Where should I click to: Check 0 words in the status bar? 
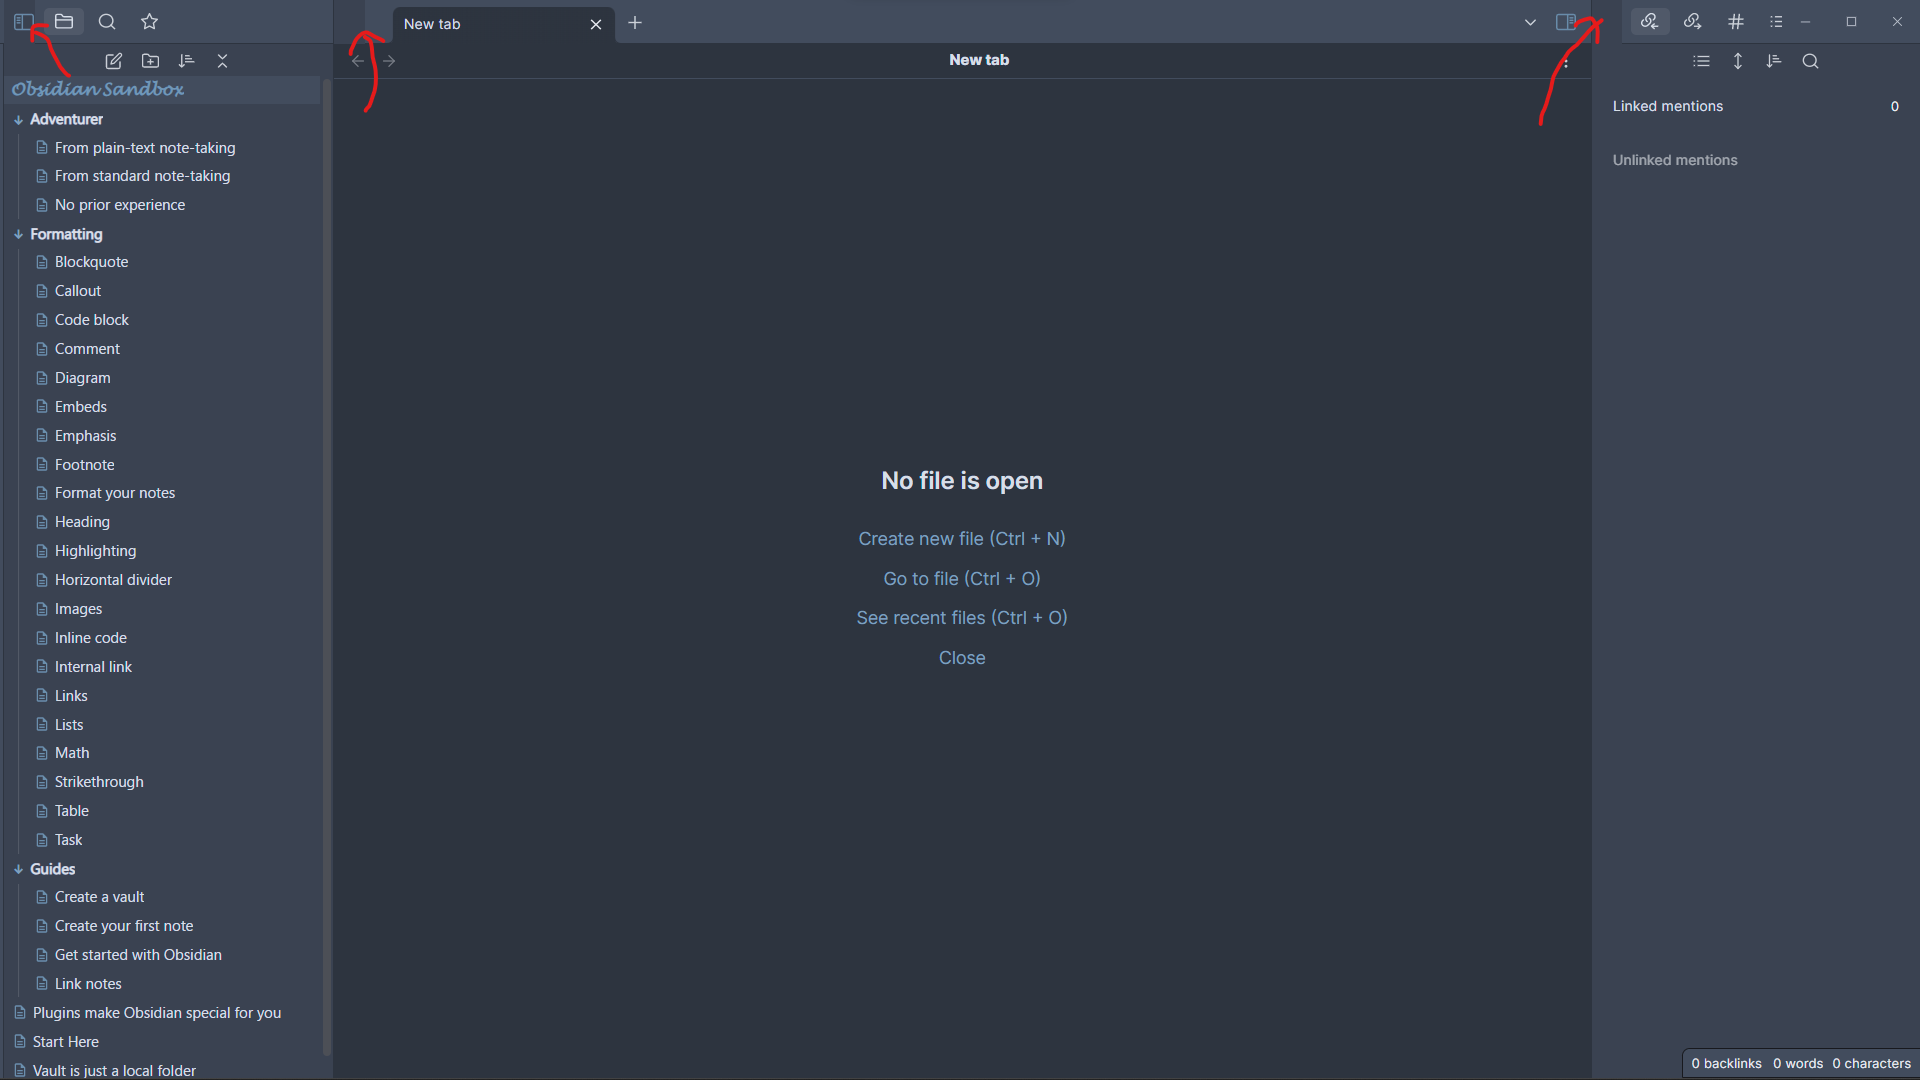tap(1797, 1063)
